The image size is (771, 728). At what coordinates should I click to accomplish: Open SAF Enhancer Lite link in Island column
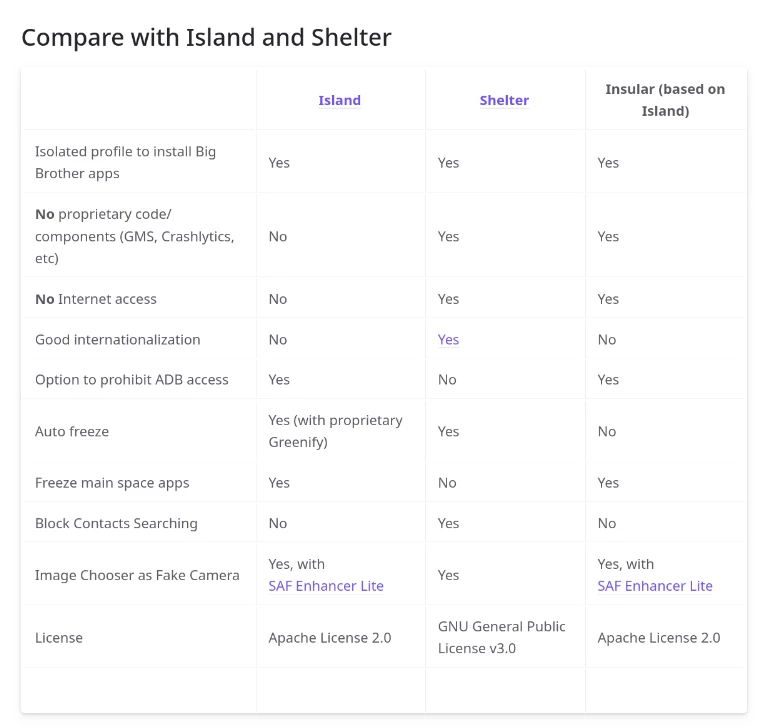pos(326,586)
